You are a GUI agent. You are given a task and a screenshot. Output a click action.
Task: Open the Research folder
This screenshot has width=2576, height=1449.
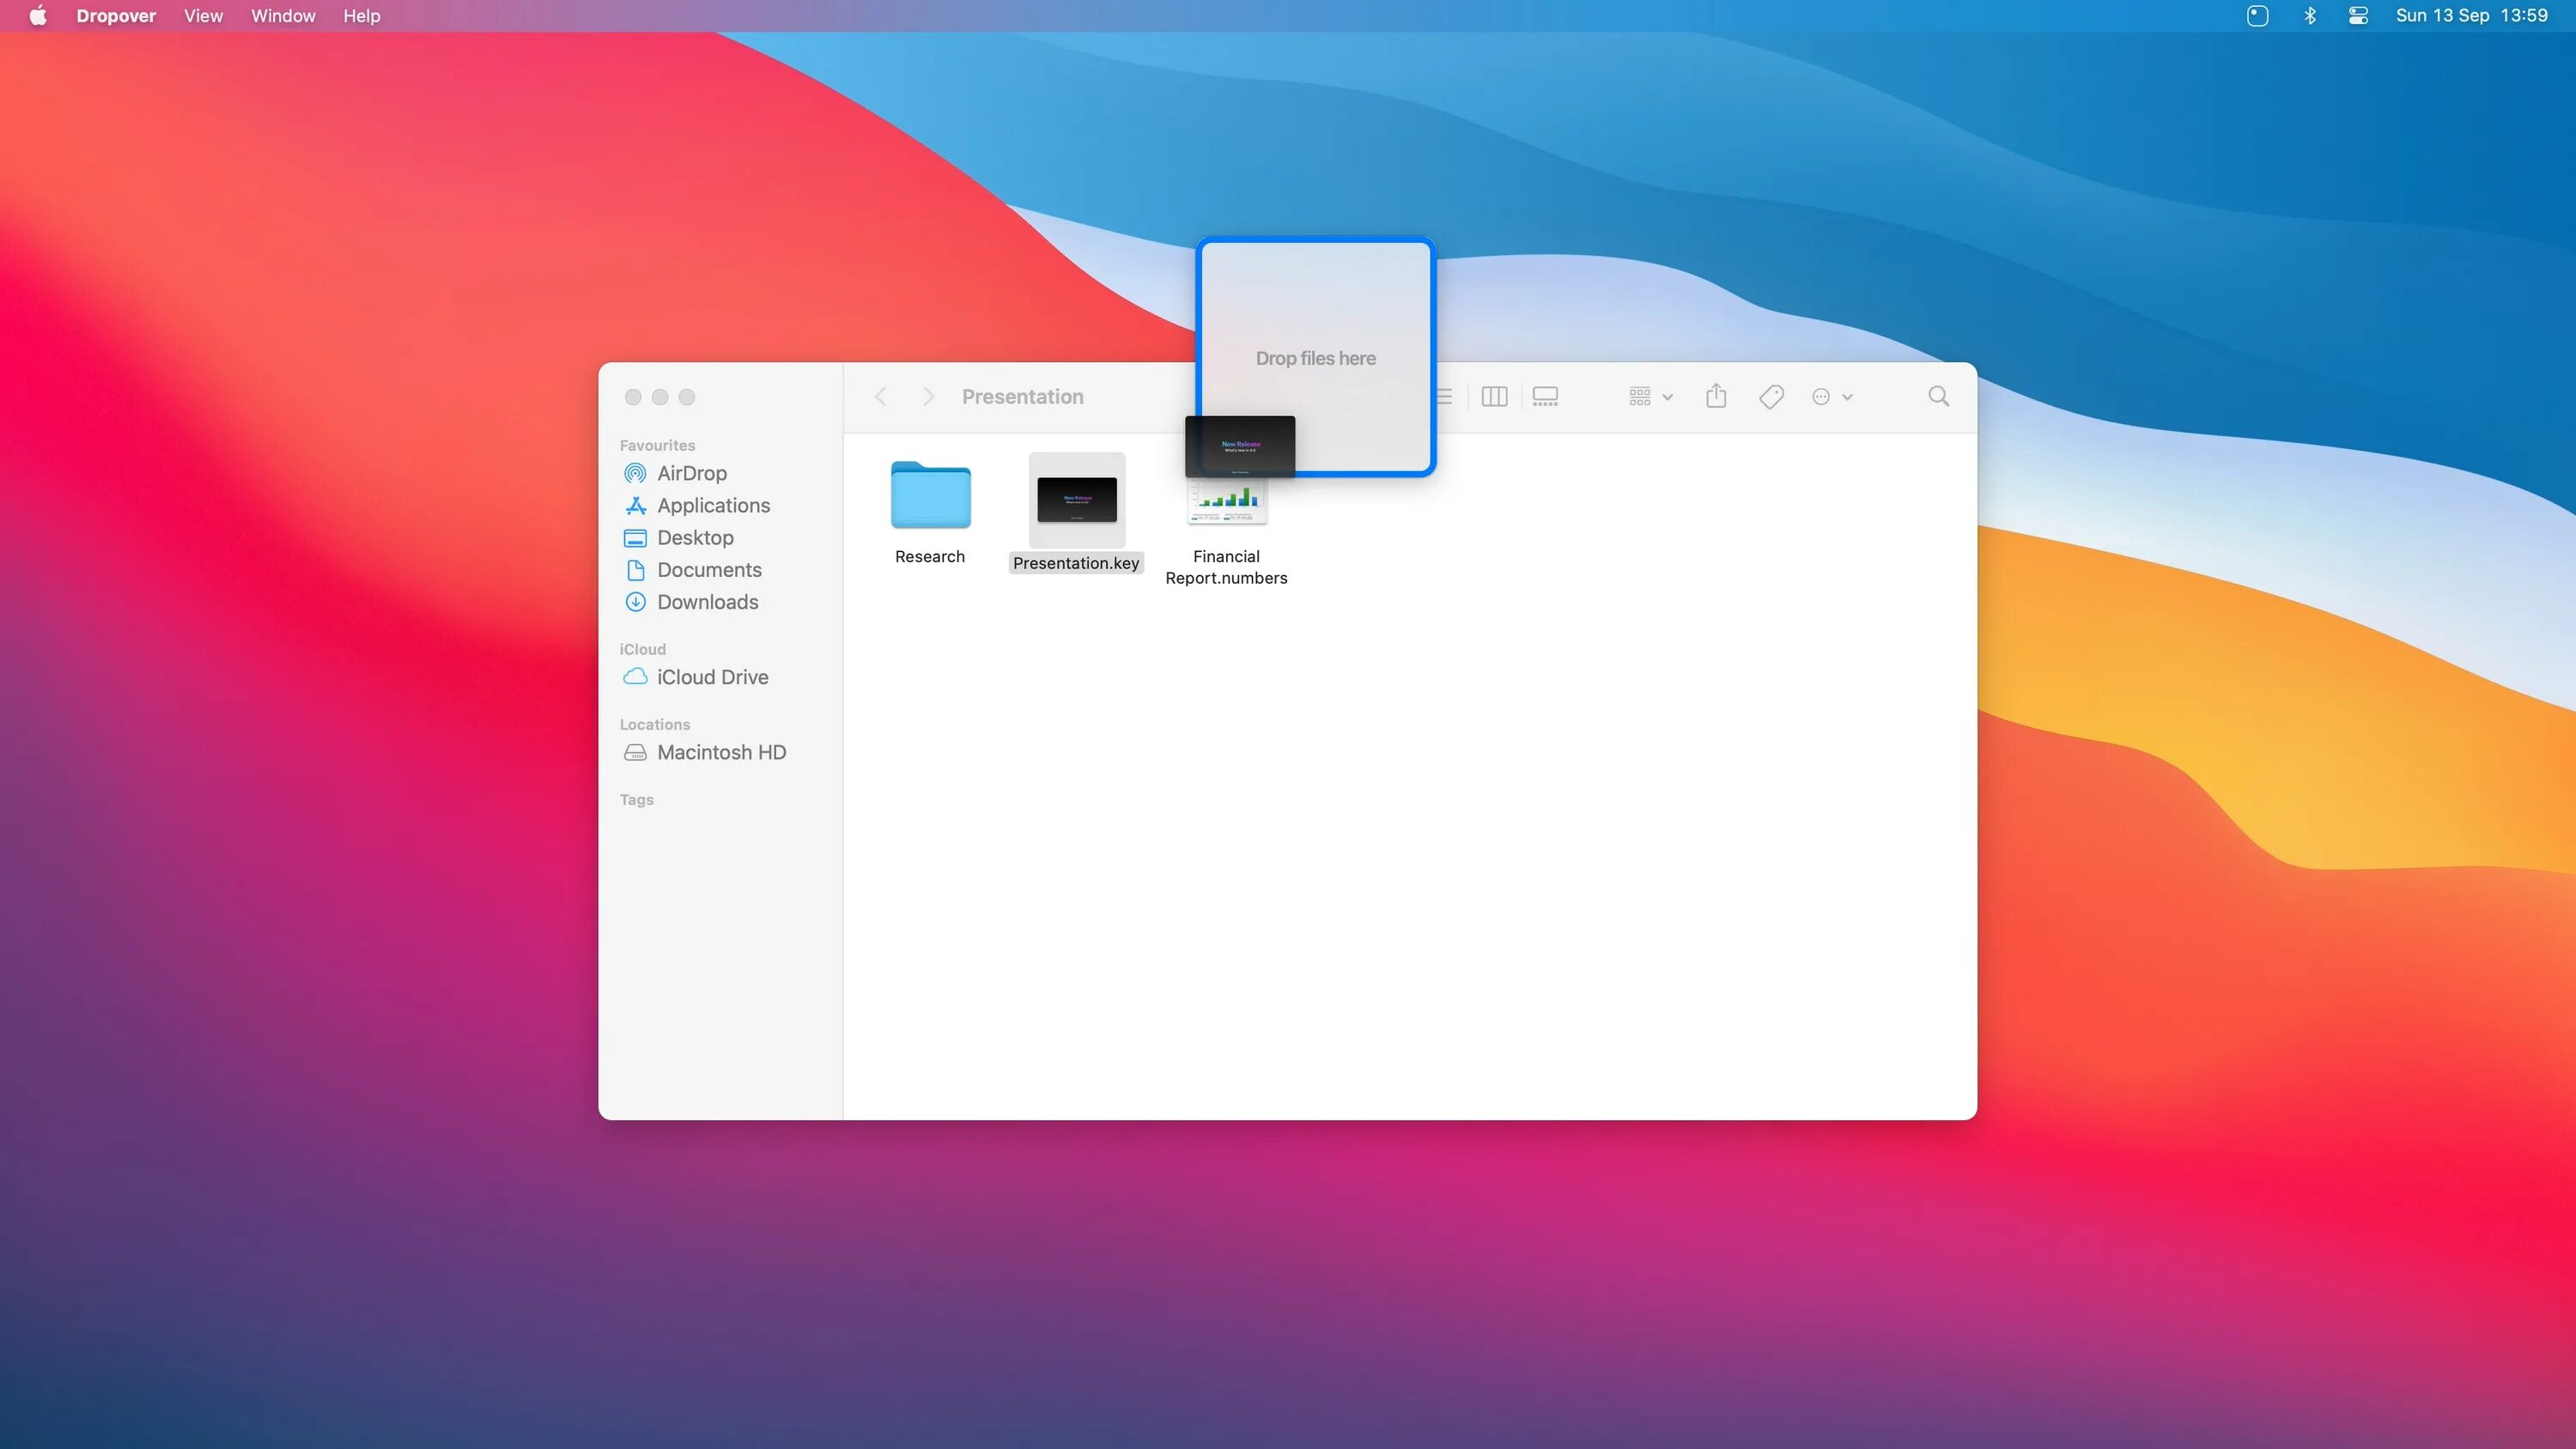(929, 496)
